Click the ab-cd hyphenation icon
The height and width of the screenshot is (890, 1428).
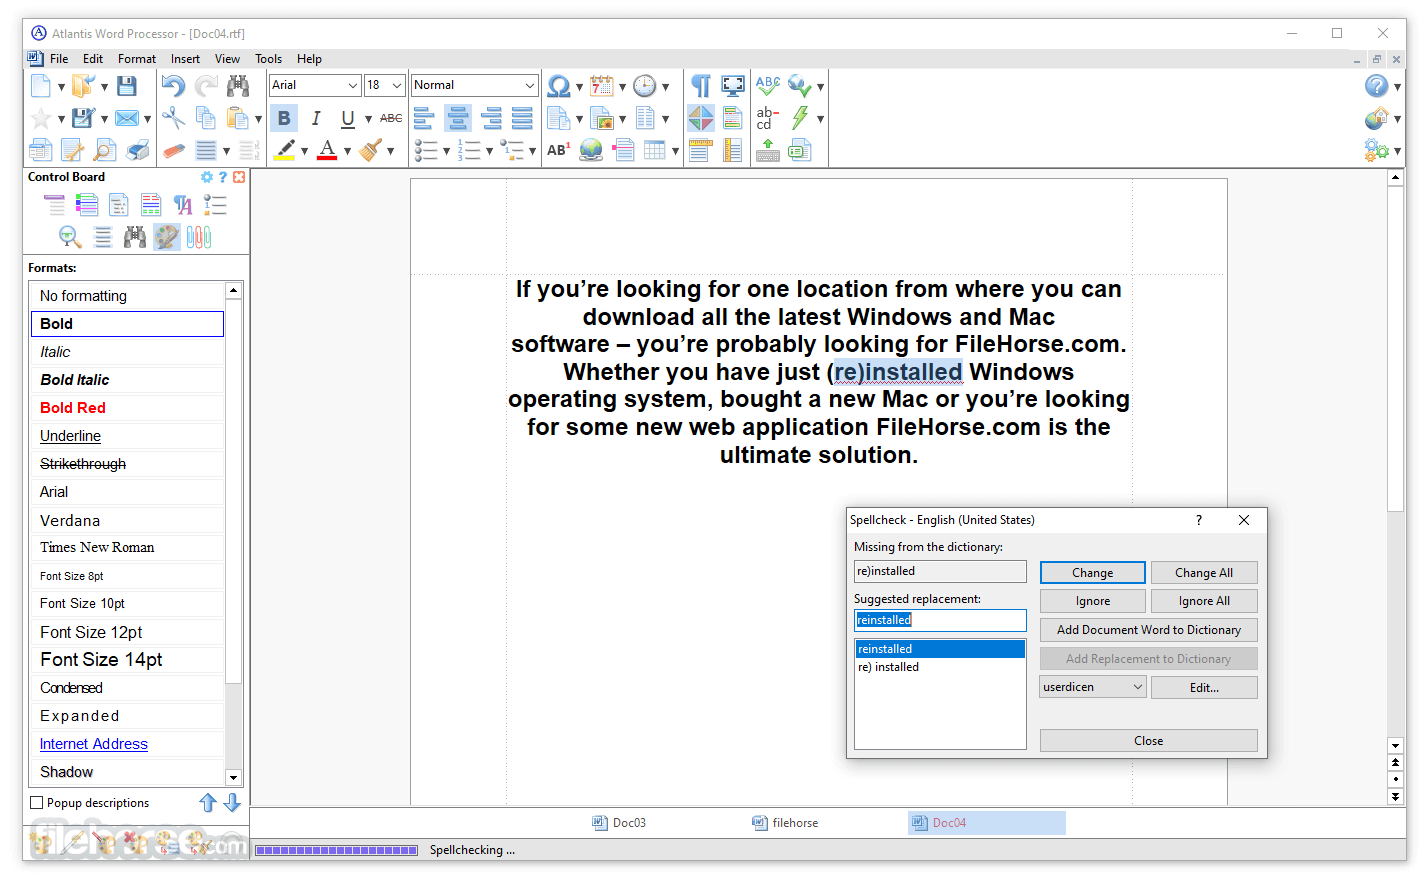tap(768, 118)
